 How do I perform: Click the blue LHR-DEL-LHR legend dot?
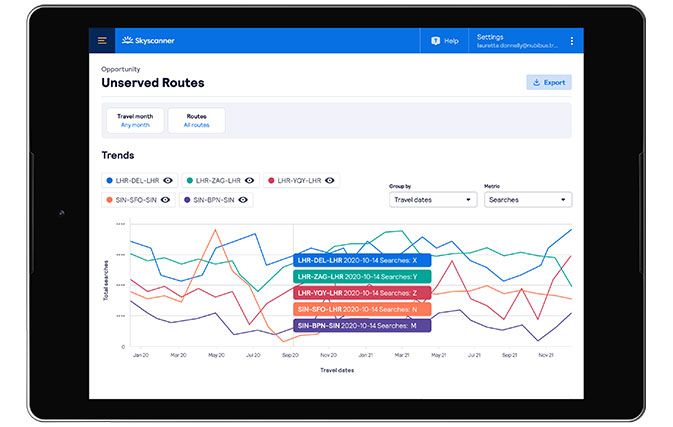click(109, 181)
